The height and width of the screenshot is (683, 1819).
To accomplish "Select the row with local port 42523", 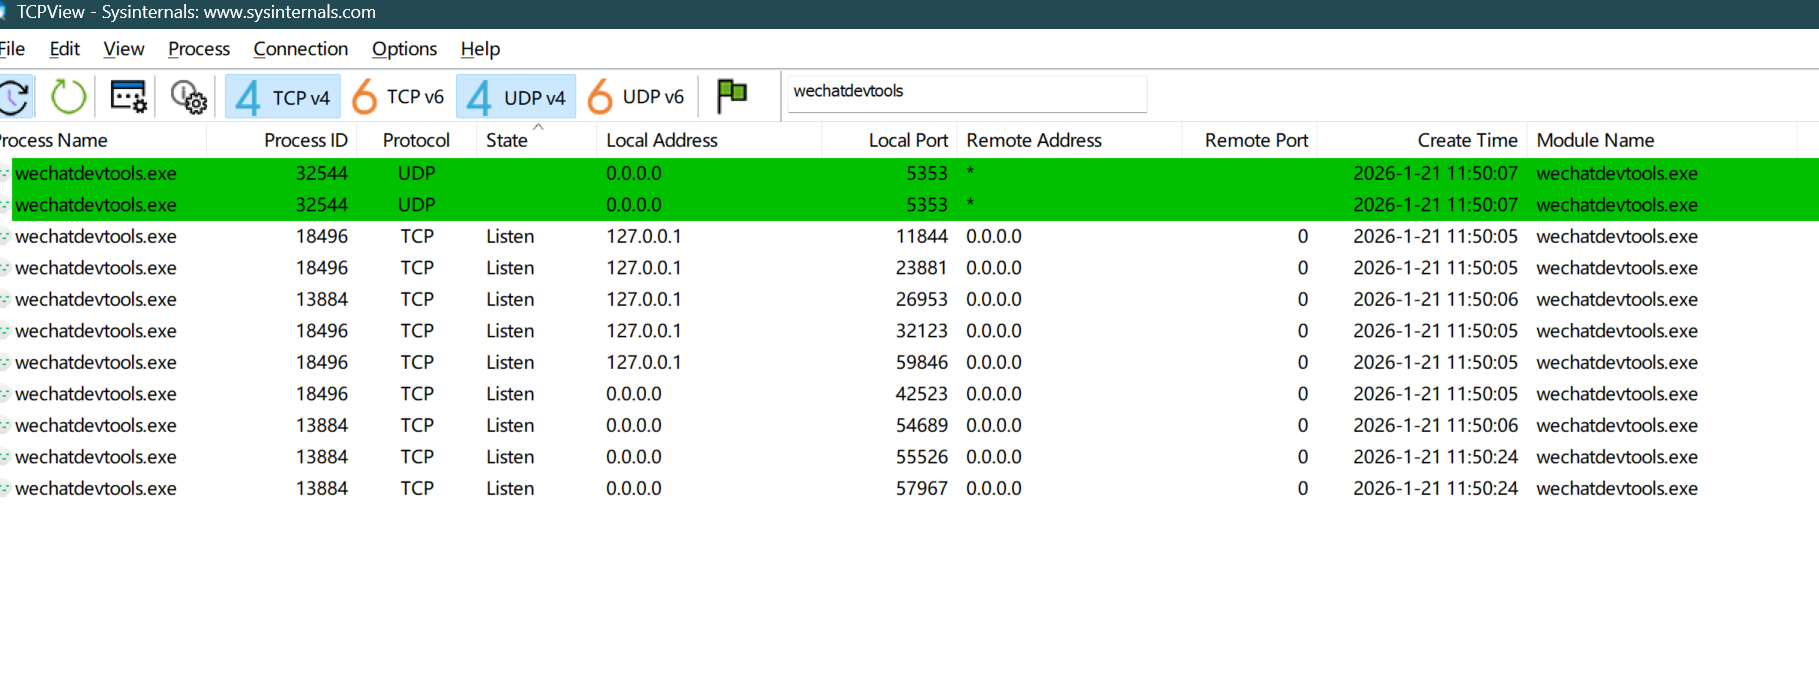I will click(909, 394).
